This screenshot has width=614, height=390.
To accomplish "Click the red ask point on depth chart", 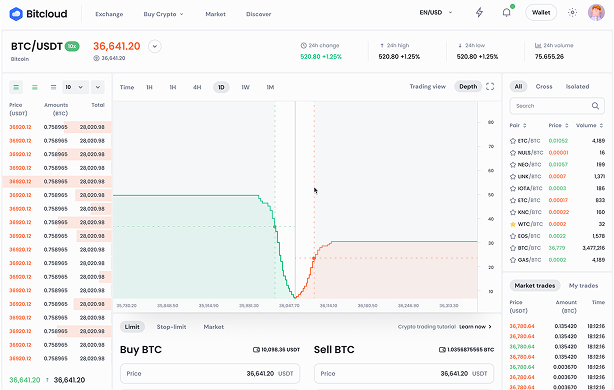I will coord(314,258).
